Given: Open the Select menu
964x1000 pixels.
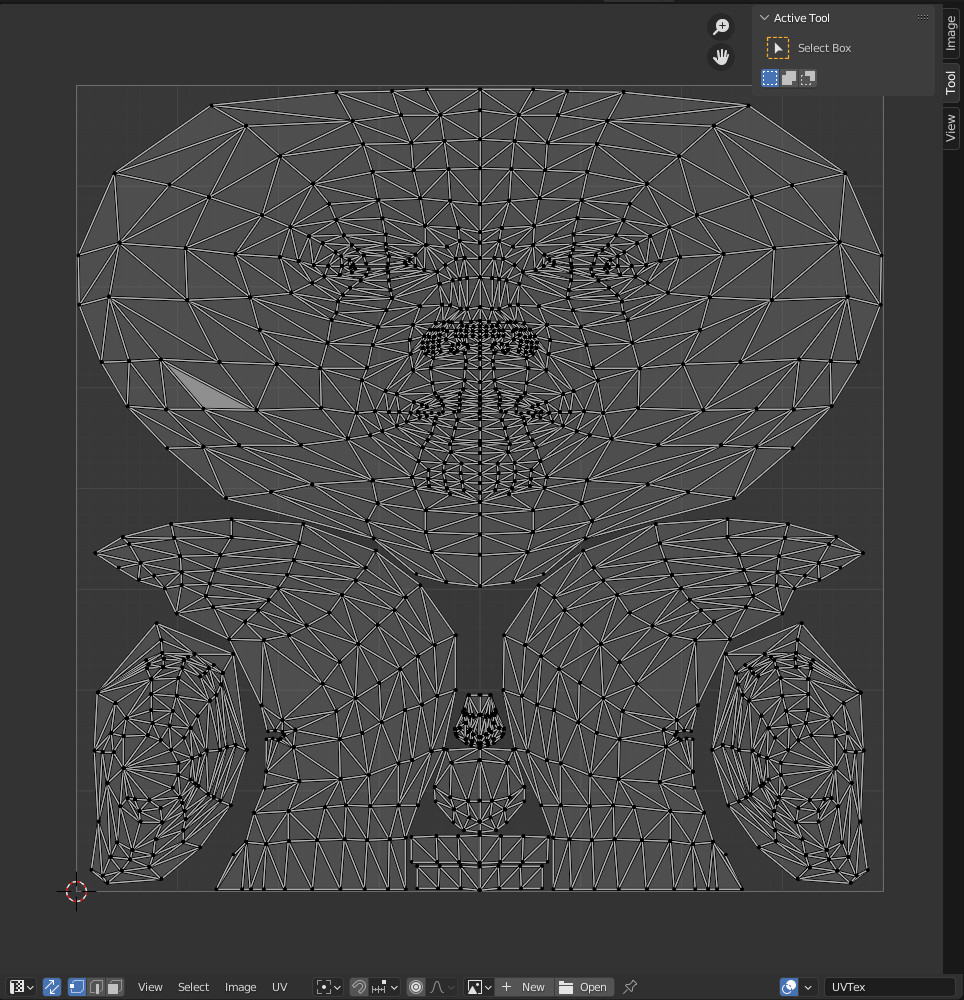Looking at the screenshot, I should (193, 987).
